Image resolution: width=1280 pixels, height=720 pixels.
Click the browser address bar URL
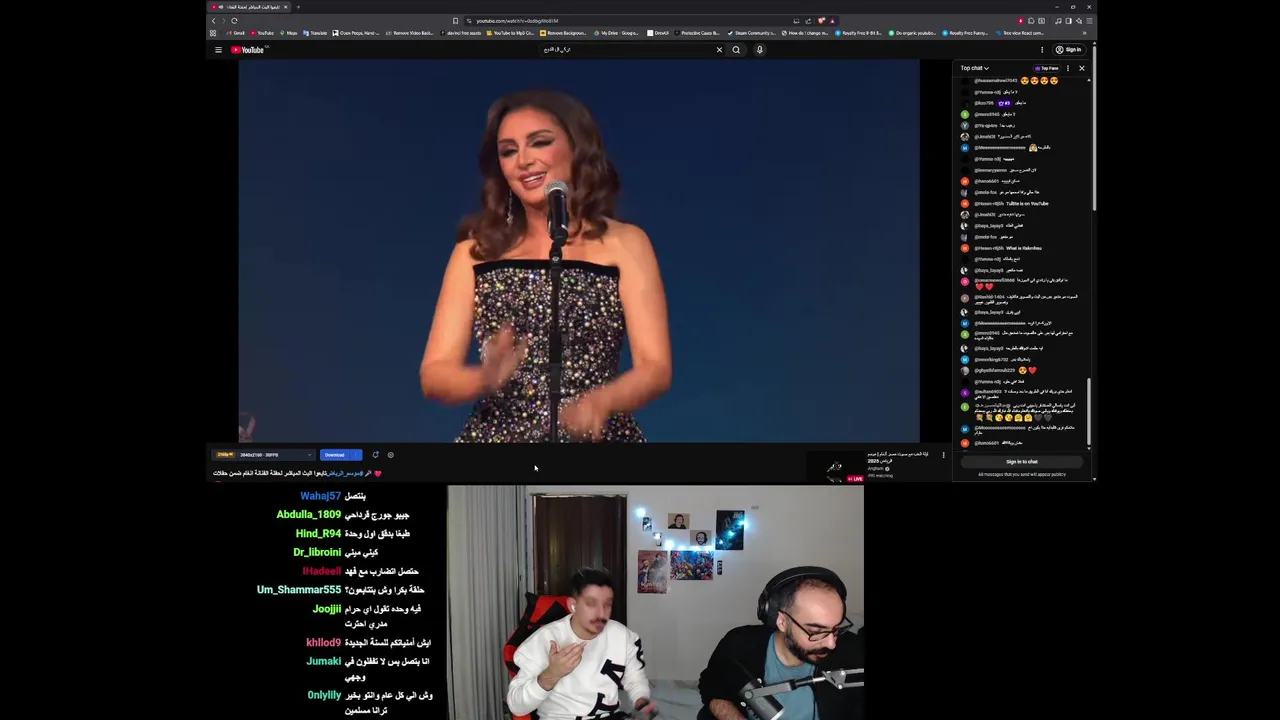(517, 21)
